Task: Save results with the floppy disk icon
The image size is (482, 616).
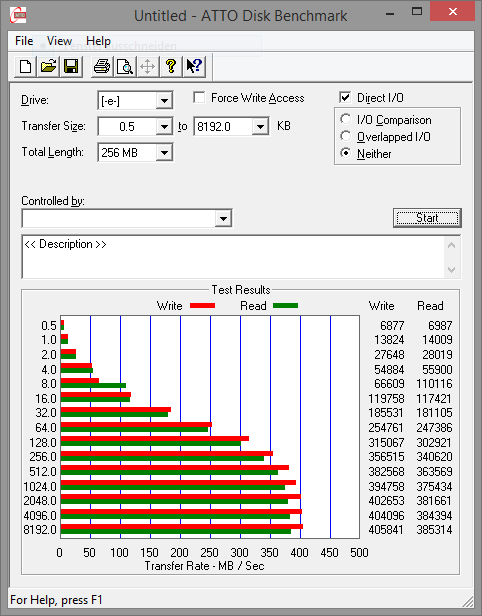Action: tap(71, 66)
